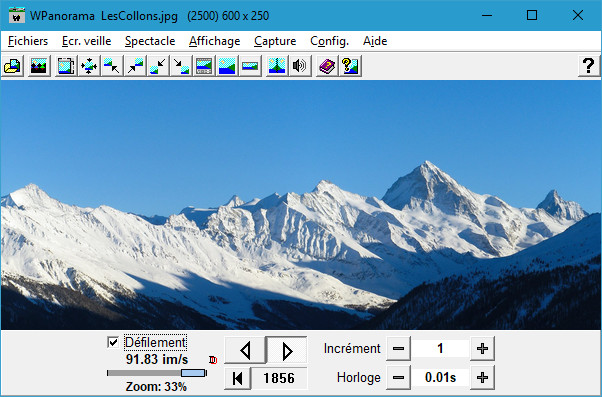Screen dimensions: 602x397
Task: Click the Horloge label
Action: pyautogui.click(x=359, y=378)
